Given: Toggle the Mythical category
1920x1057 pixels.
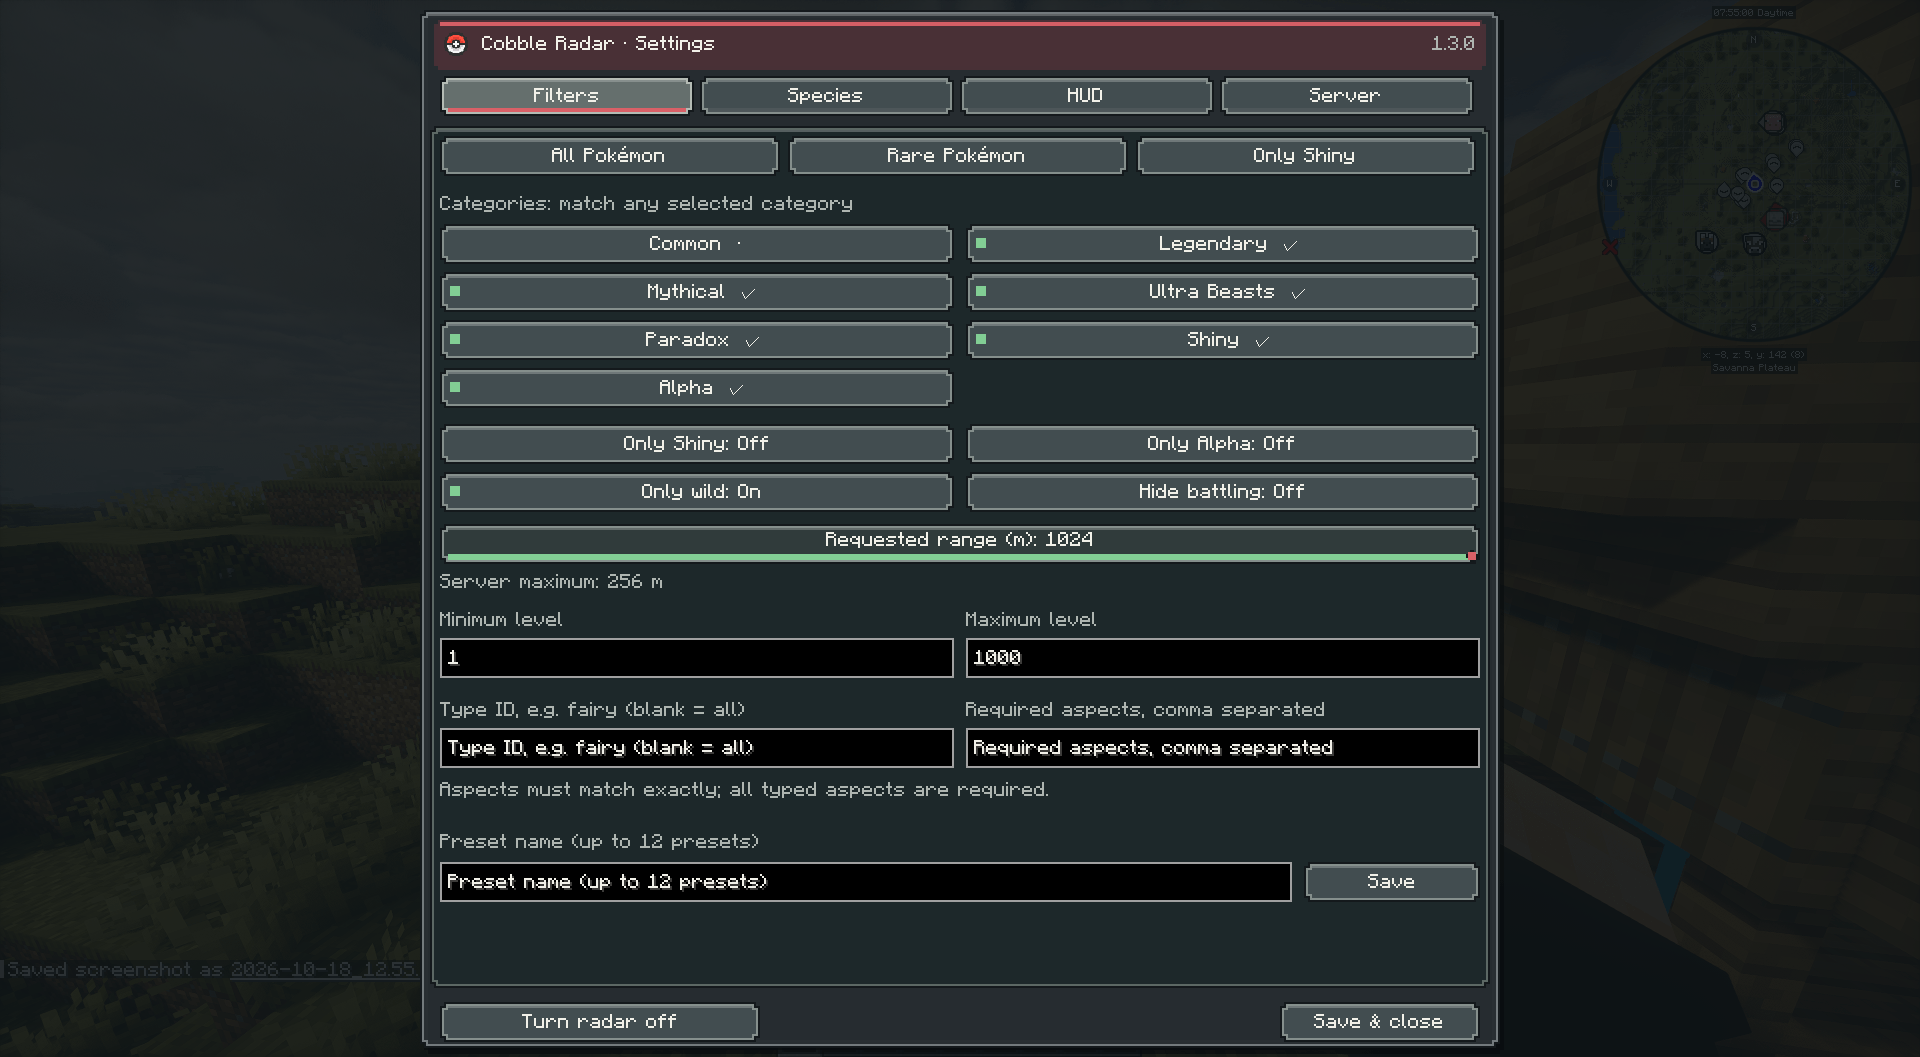Looking at the screenshot, I should pos(696,292).
